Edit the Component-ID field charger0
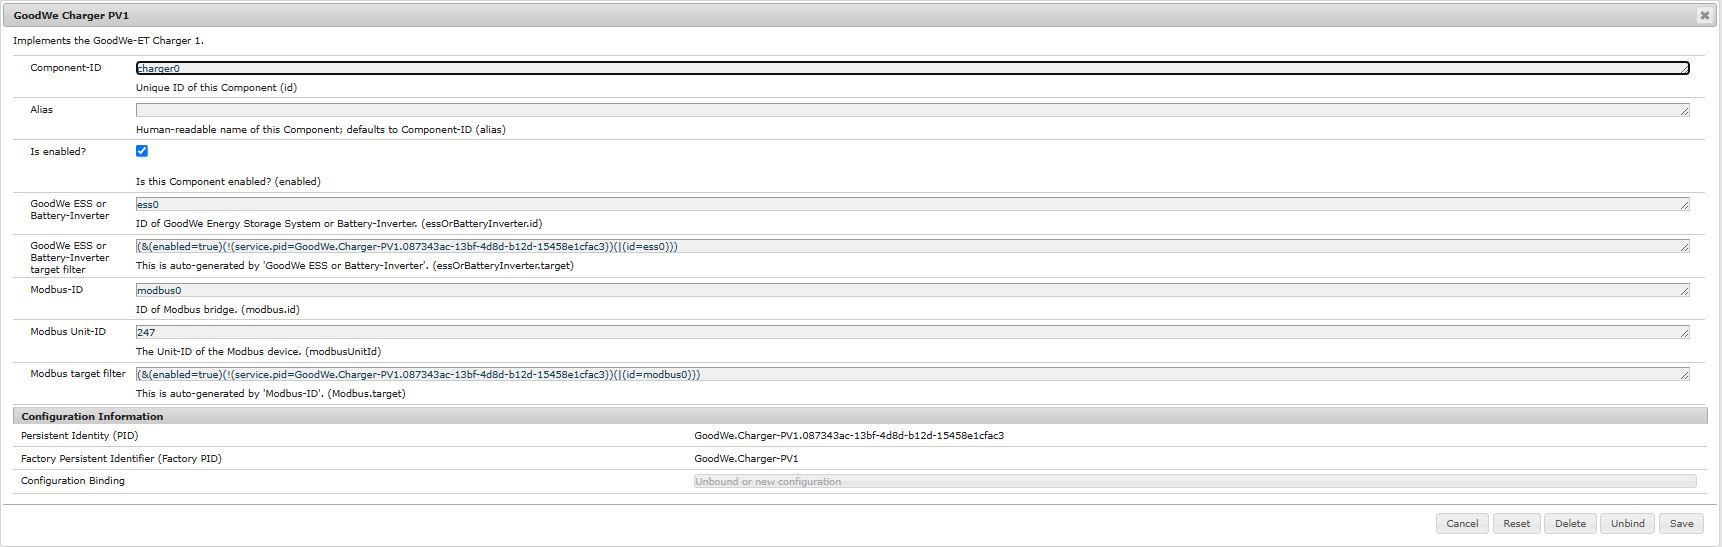 click(x=913, y=68)
